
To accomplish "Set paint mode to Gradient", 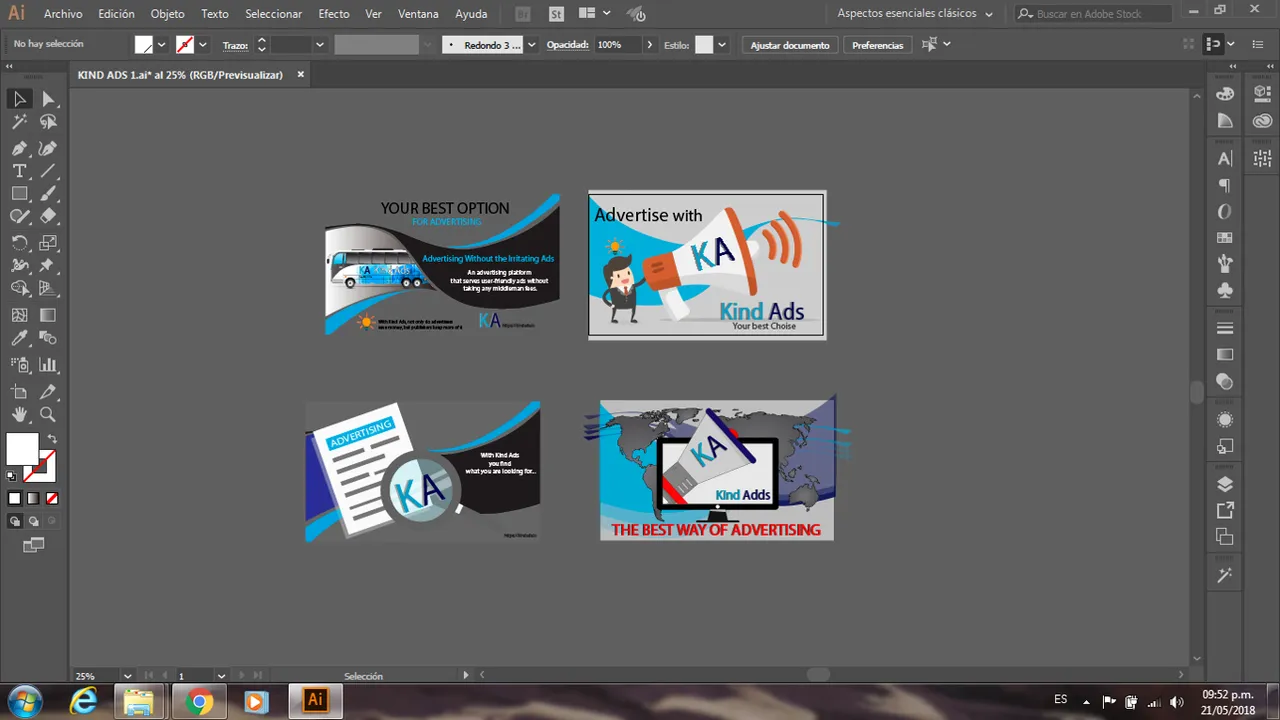I will [33, 498].
